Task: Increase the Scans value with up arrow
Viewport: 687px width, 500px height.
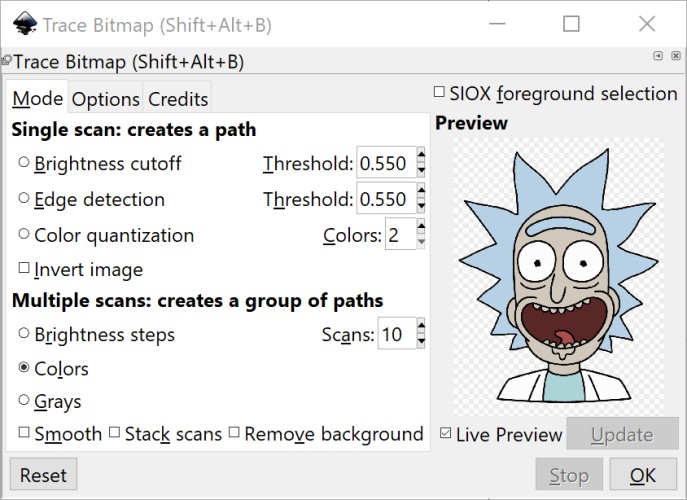Action: 421,325
